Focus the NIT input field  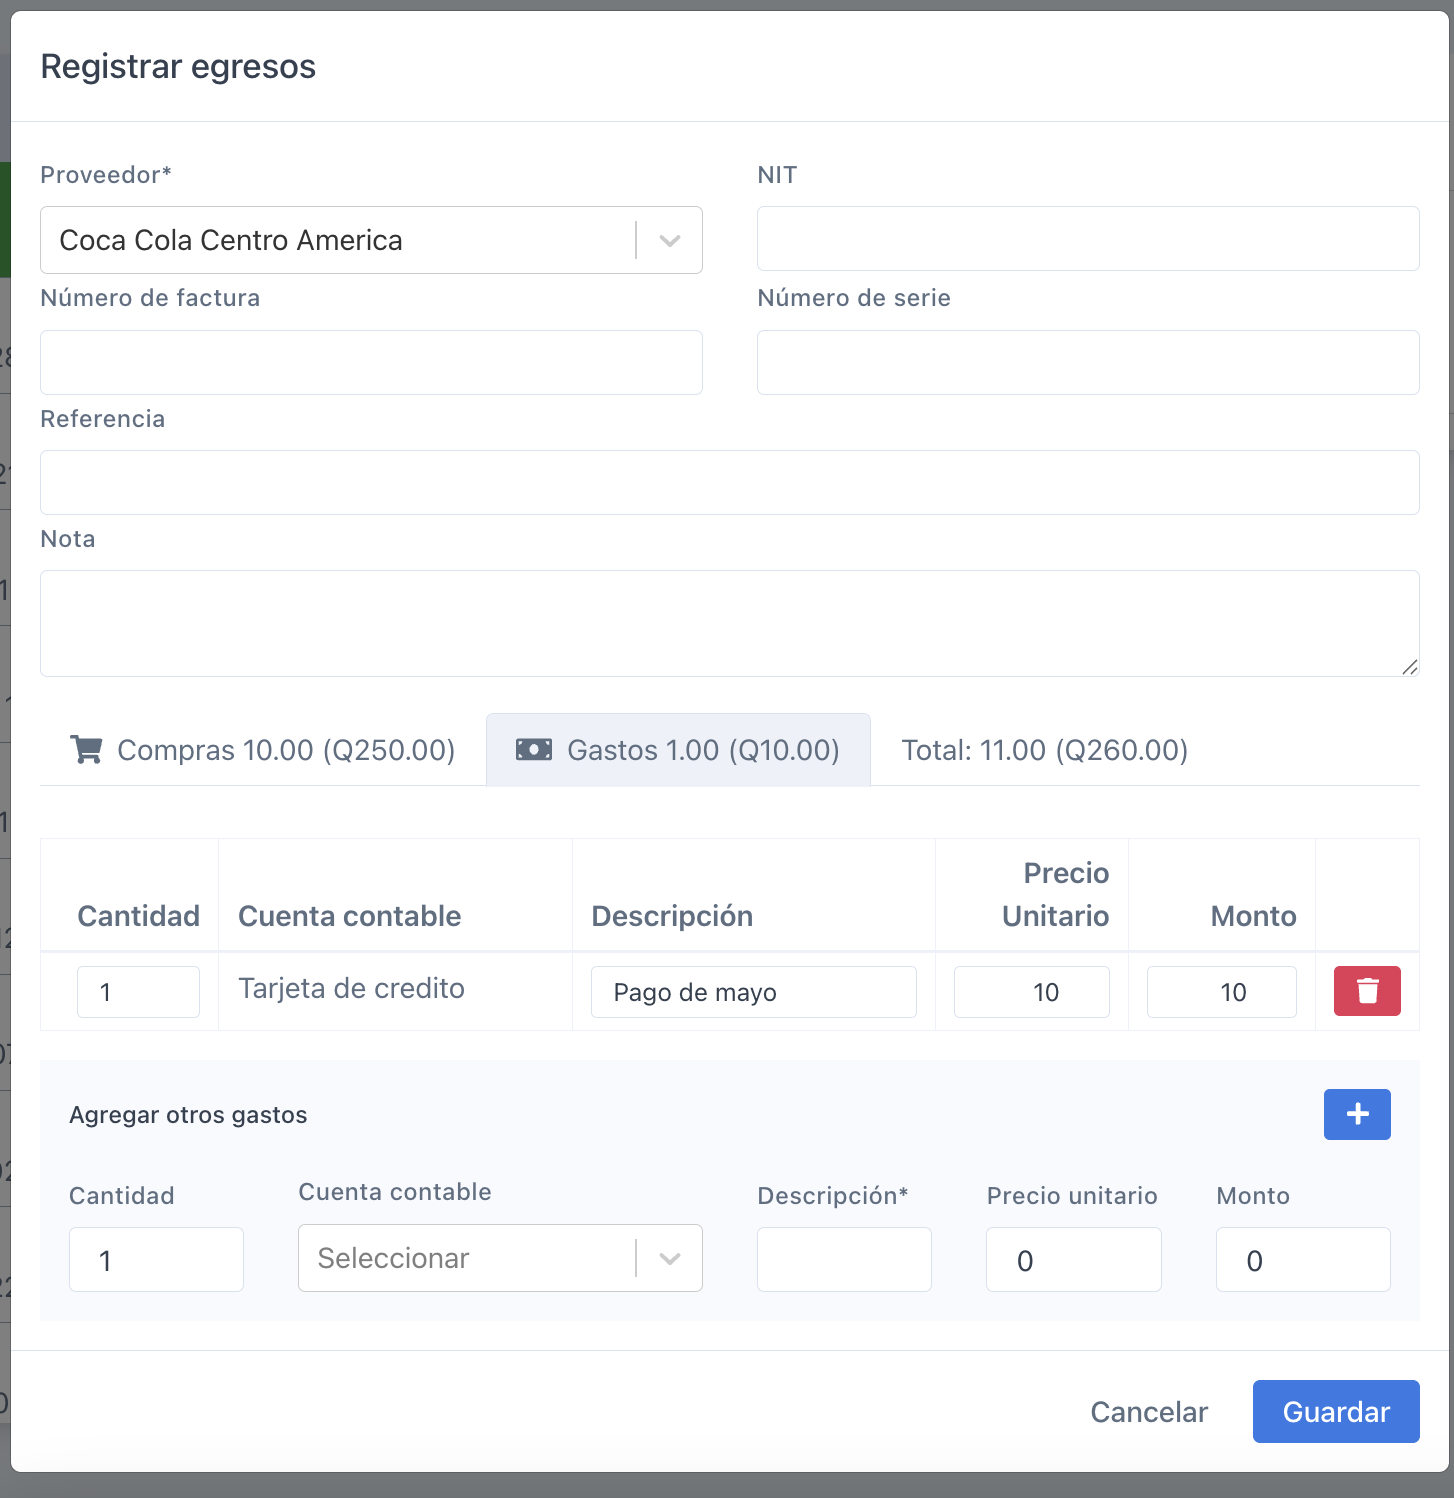[x=1088, y=238]
